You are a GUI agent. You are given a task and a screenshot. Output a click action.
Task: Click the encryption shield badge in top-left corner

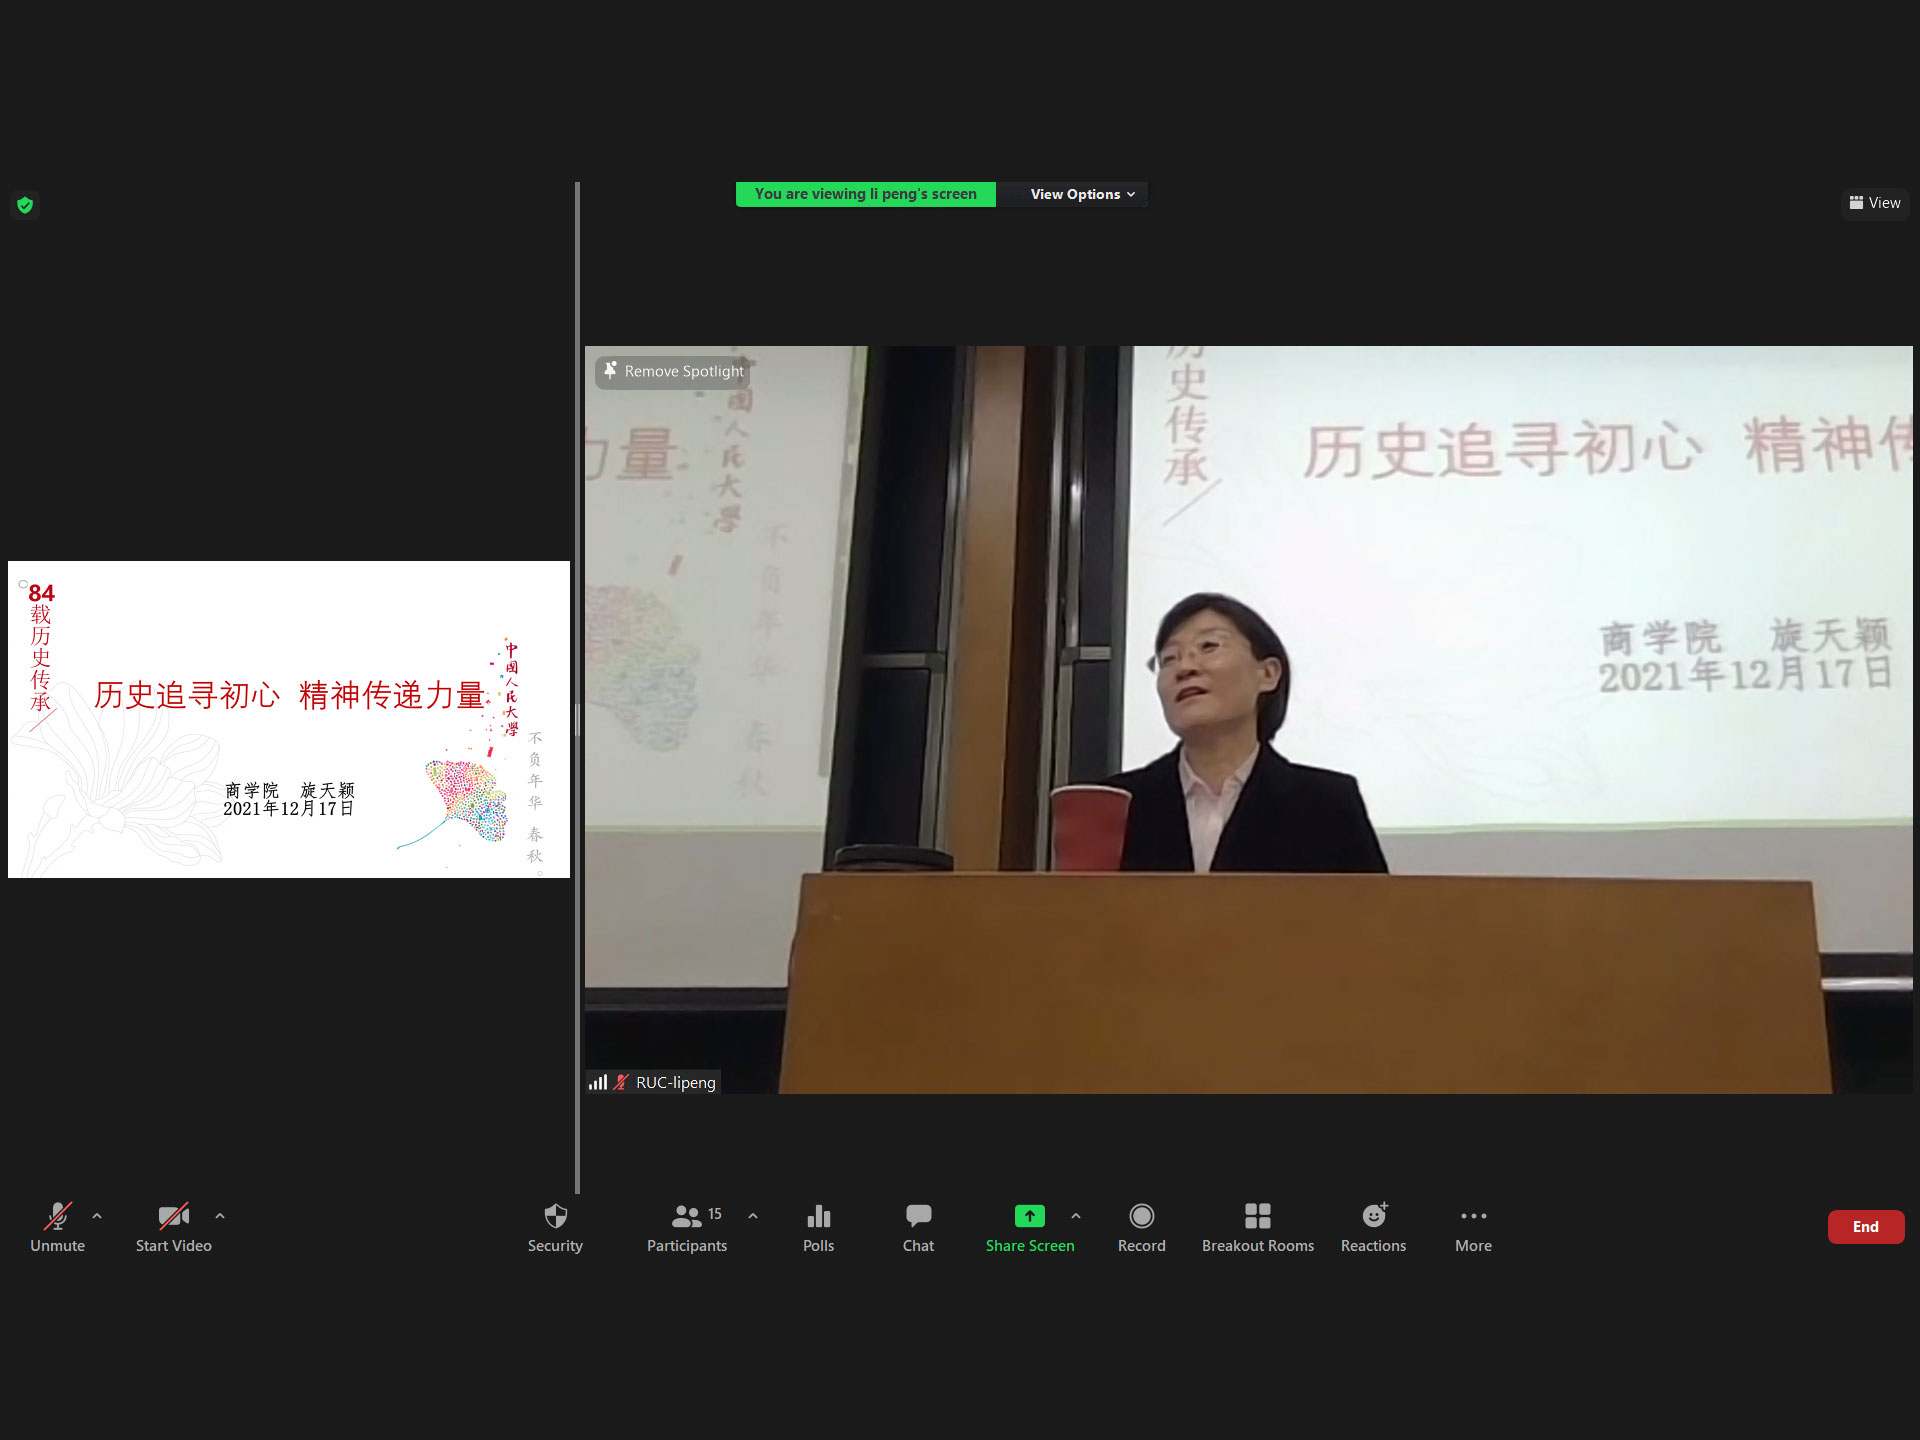tap(24, 204)
